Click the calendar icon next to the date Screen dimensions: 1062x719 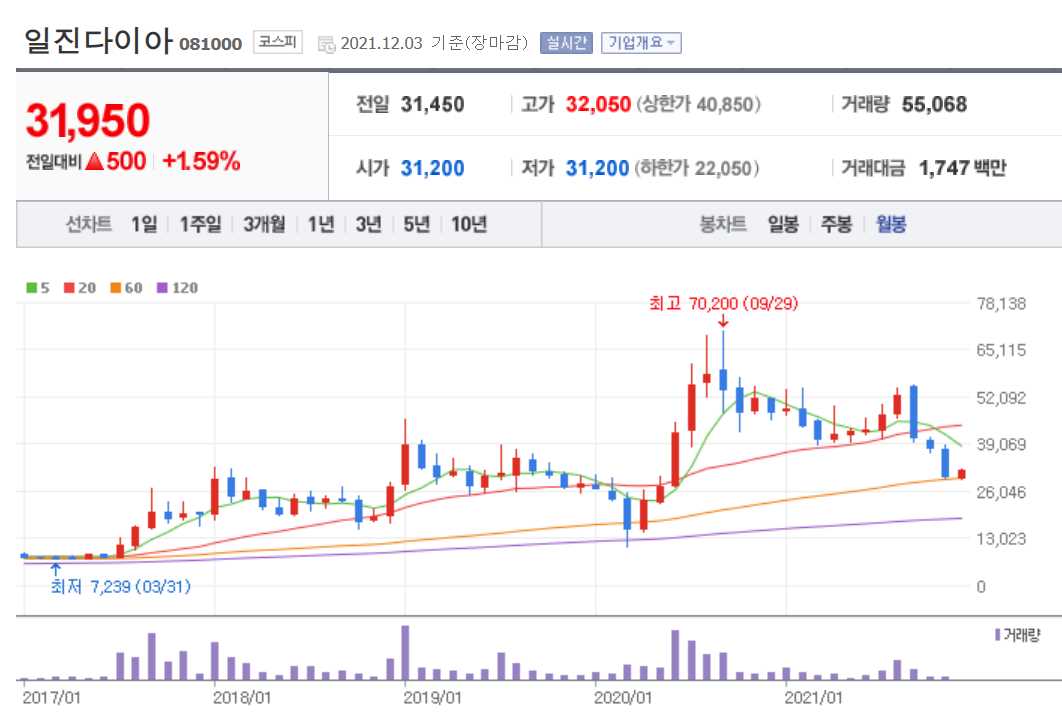pyautogui.click(x=326, y=44)
